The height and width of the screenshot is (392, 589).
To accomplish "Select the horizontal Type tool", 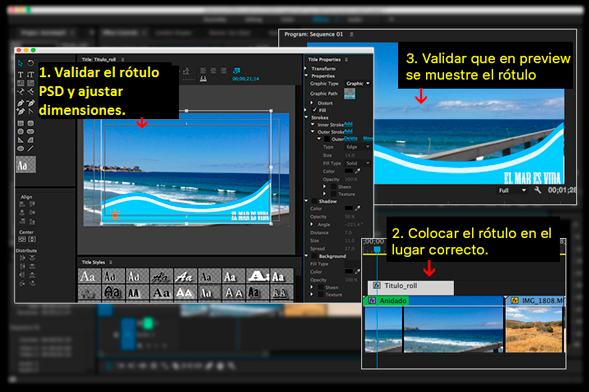I will [20, 74].
